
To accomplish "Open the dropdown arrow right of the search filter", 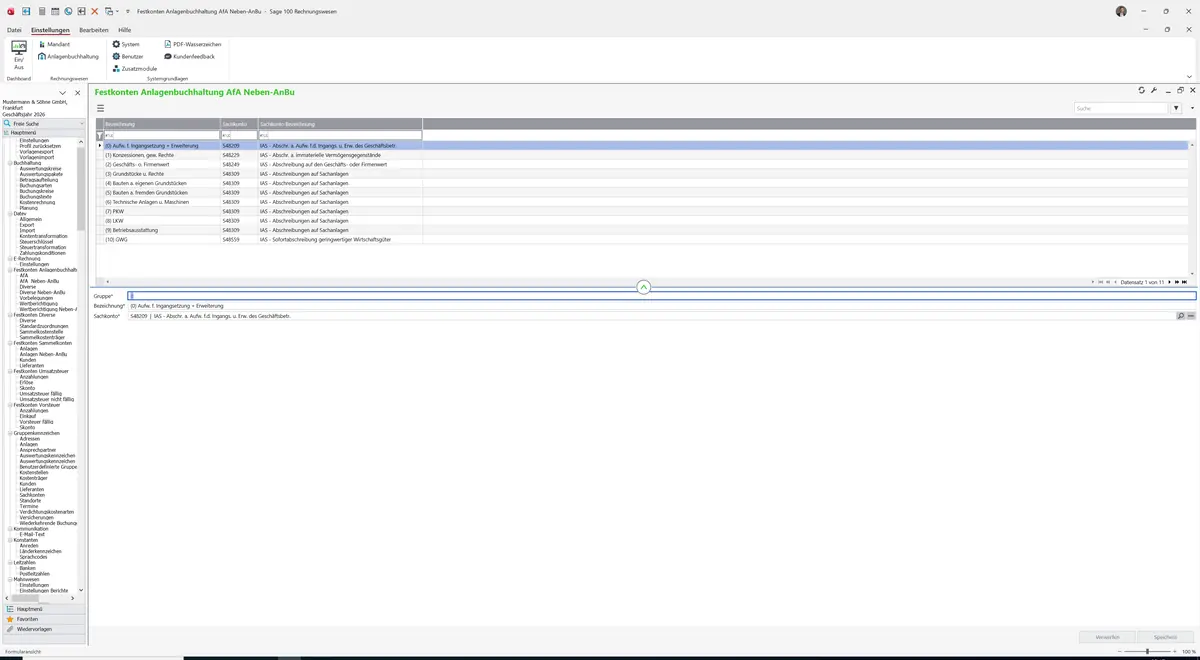I will (x=1191, y=108).
